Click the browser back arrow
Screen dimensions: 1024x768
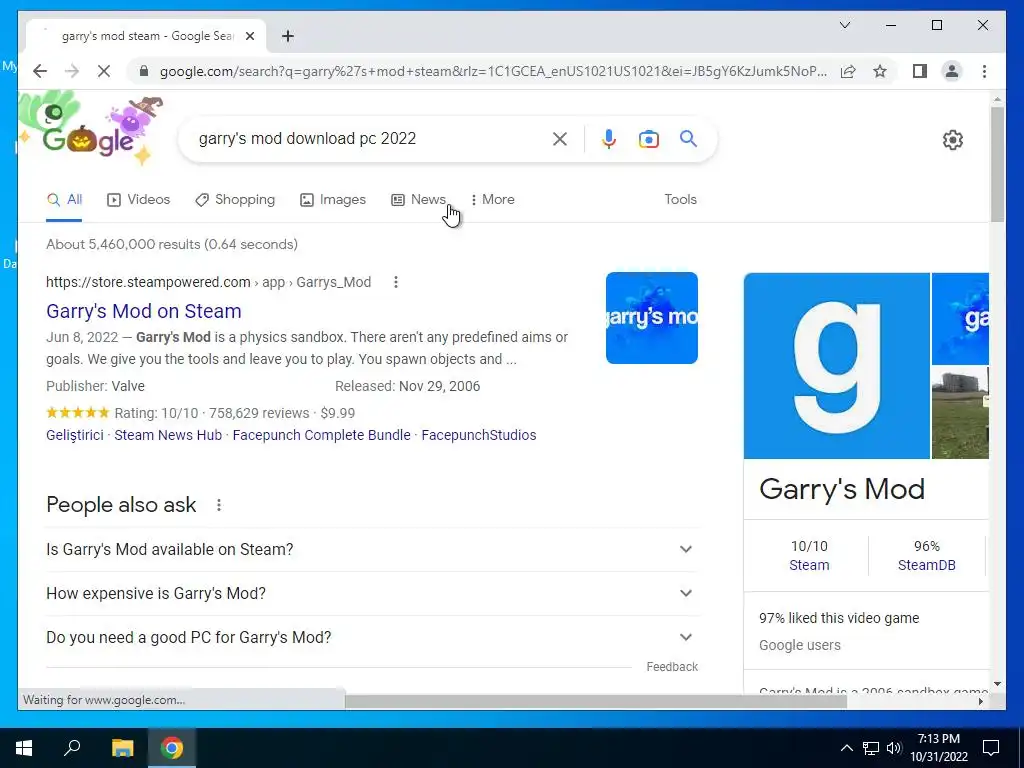(40, 71)
